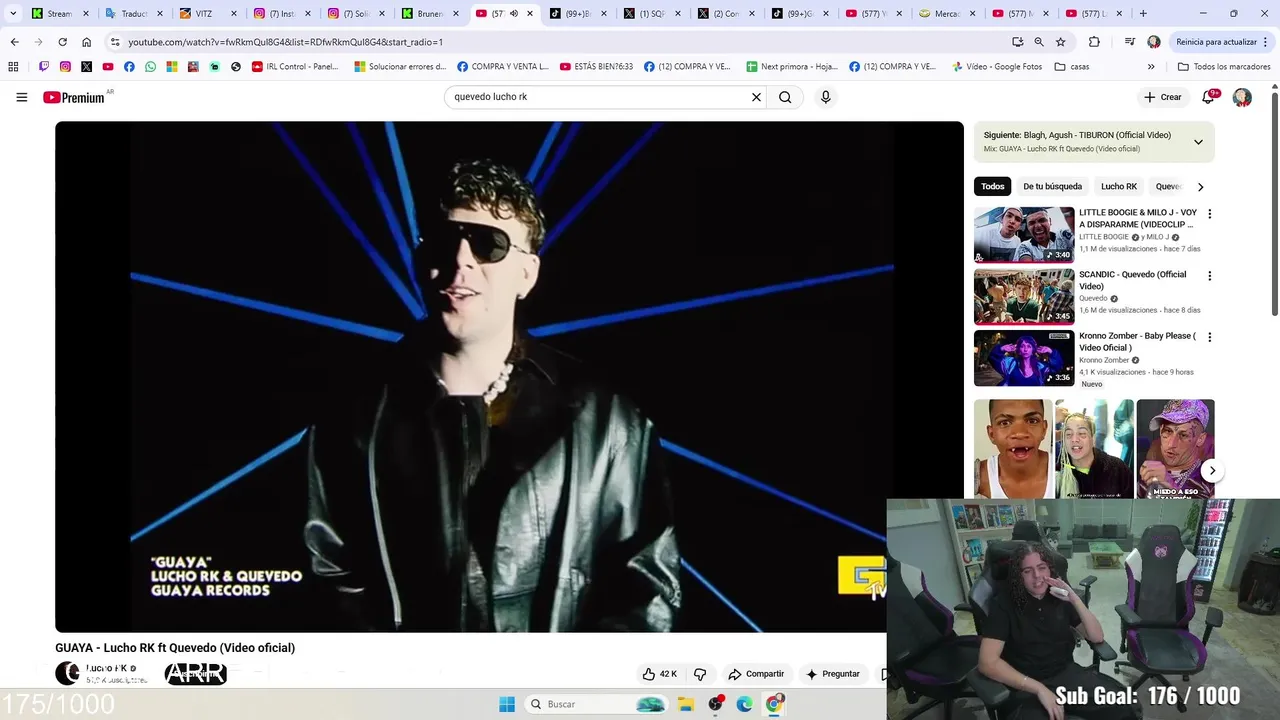Like the video with thumbs up
1280x720 pixels.
[660, 674]
